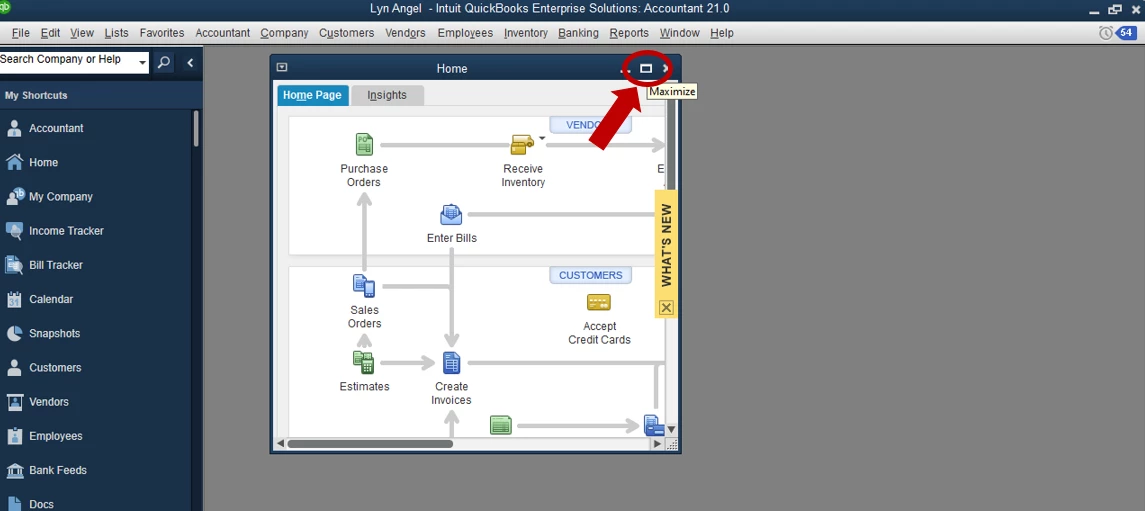Collapse the left shortcuts sidebar
The height and width of the screenshot is (511, 1145).
click(x=190, y=63)
